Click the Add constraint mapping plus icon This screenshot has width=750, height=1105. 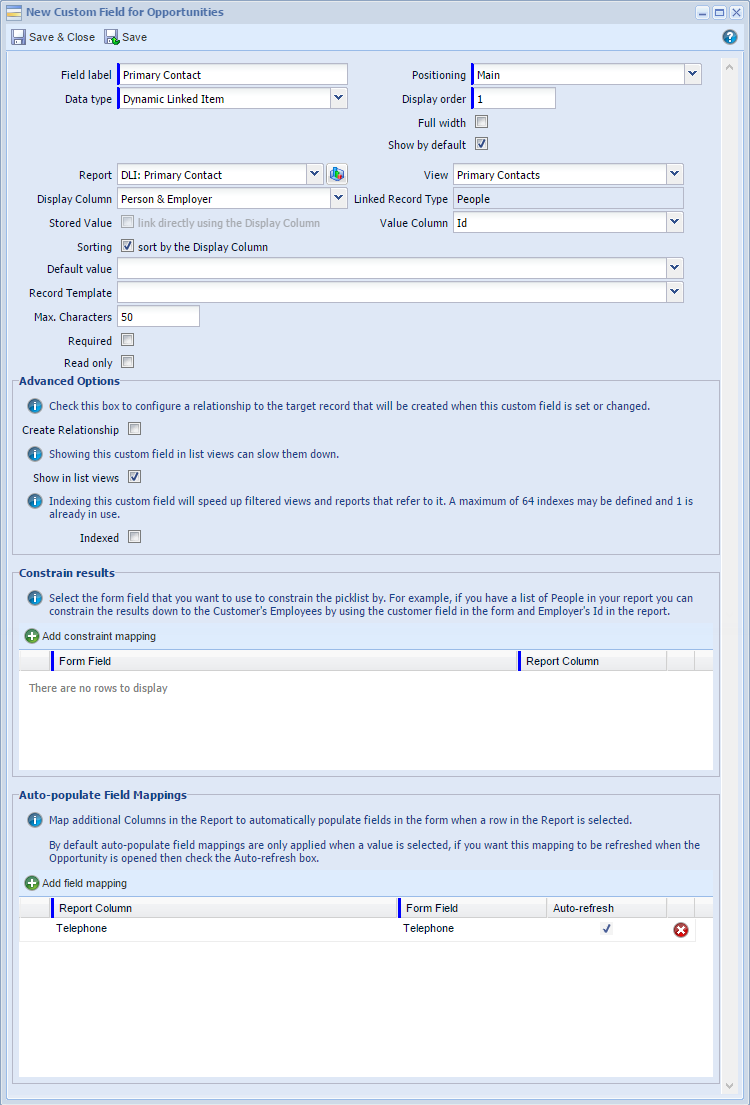tap(32, 636)
